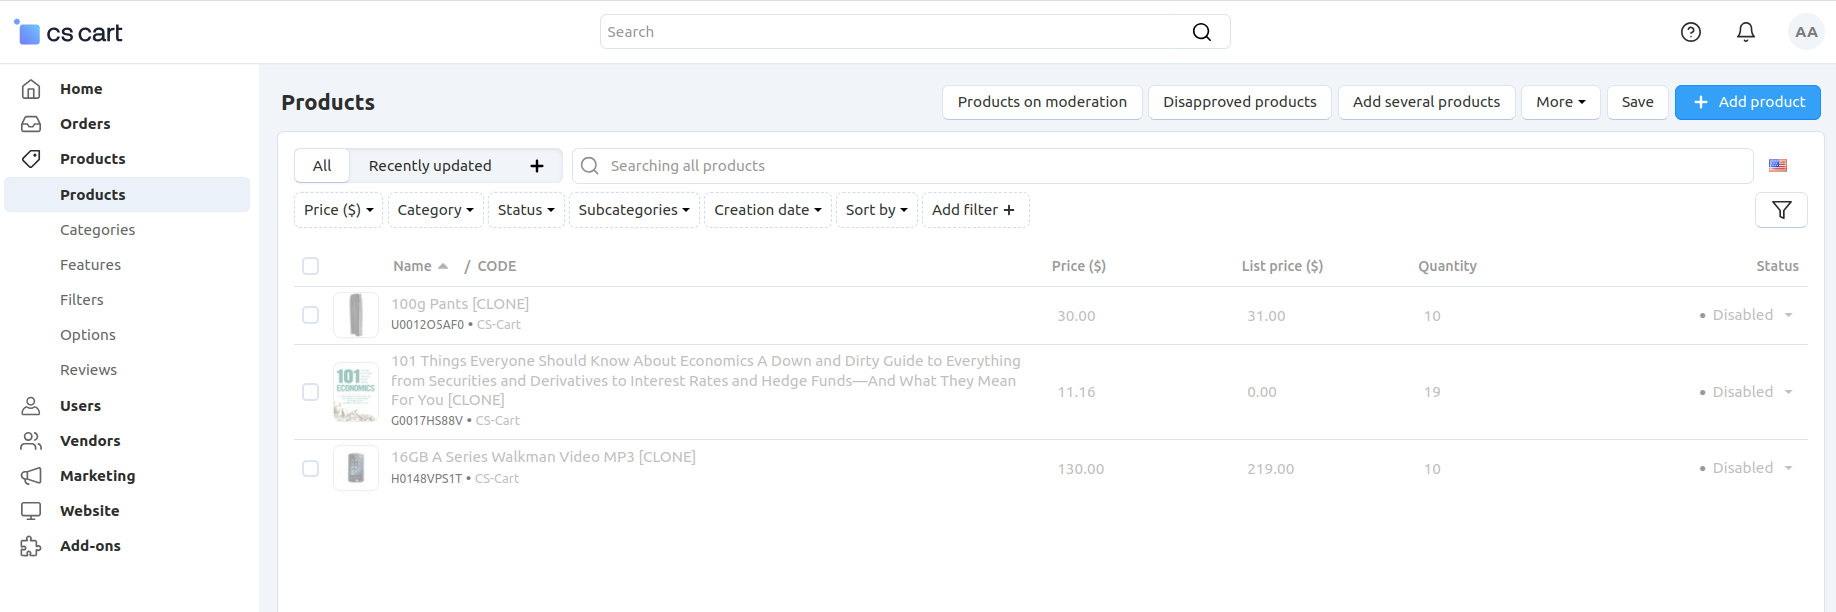Click the blue Add product button
The image size is (1836, 612).
coord(1748,102)
